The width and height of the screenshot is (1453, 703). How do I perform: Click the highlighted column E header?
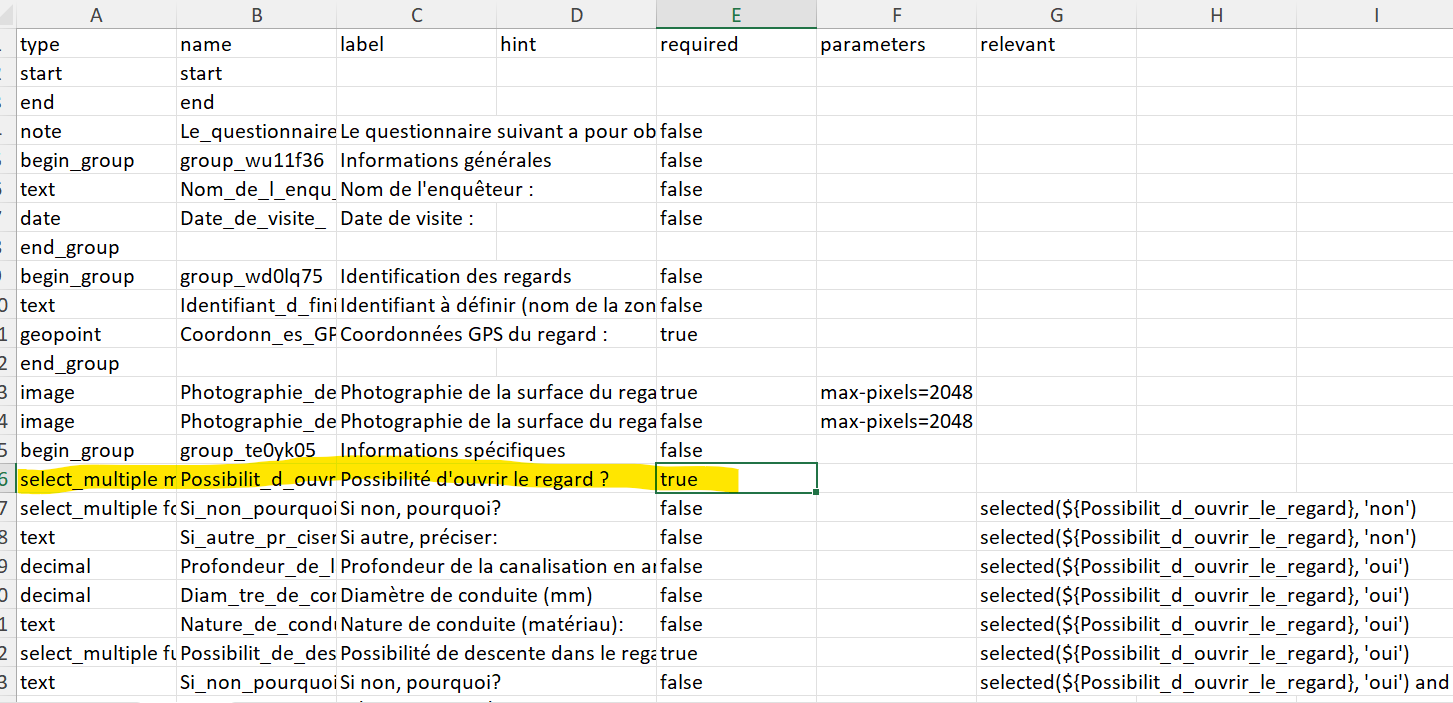736,14
